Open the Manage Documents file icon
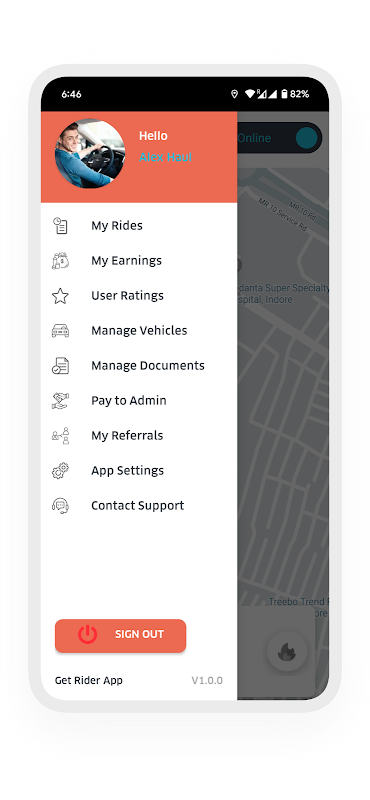370x800 pixels. coord(60,366)
